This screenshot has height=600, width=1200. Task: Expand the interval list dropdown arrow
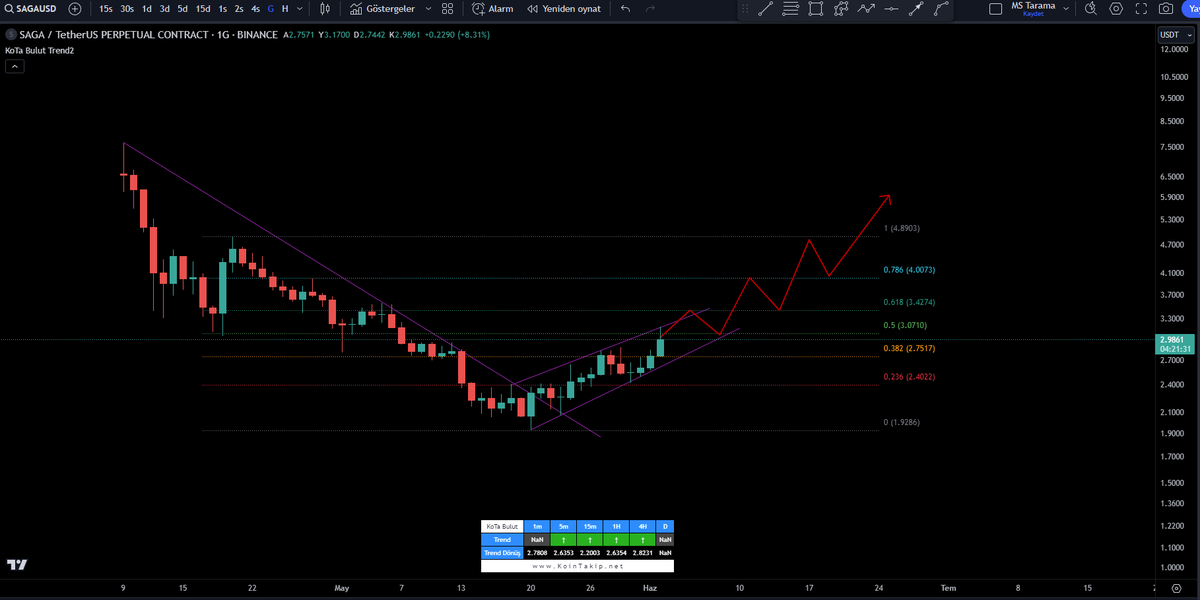(x=300, y=8)
